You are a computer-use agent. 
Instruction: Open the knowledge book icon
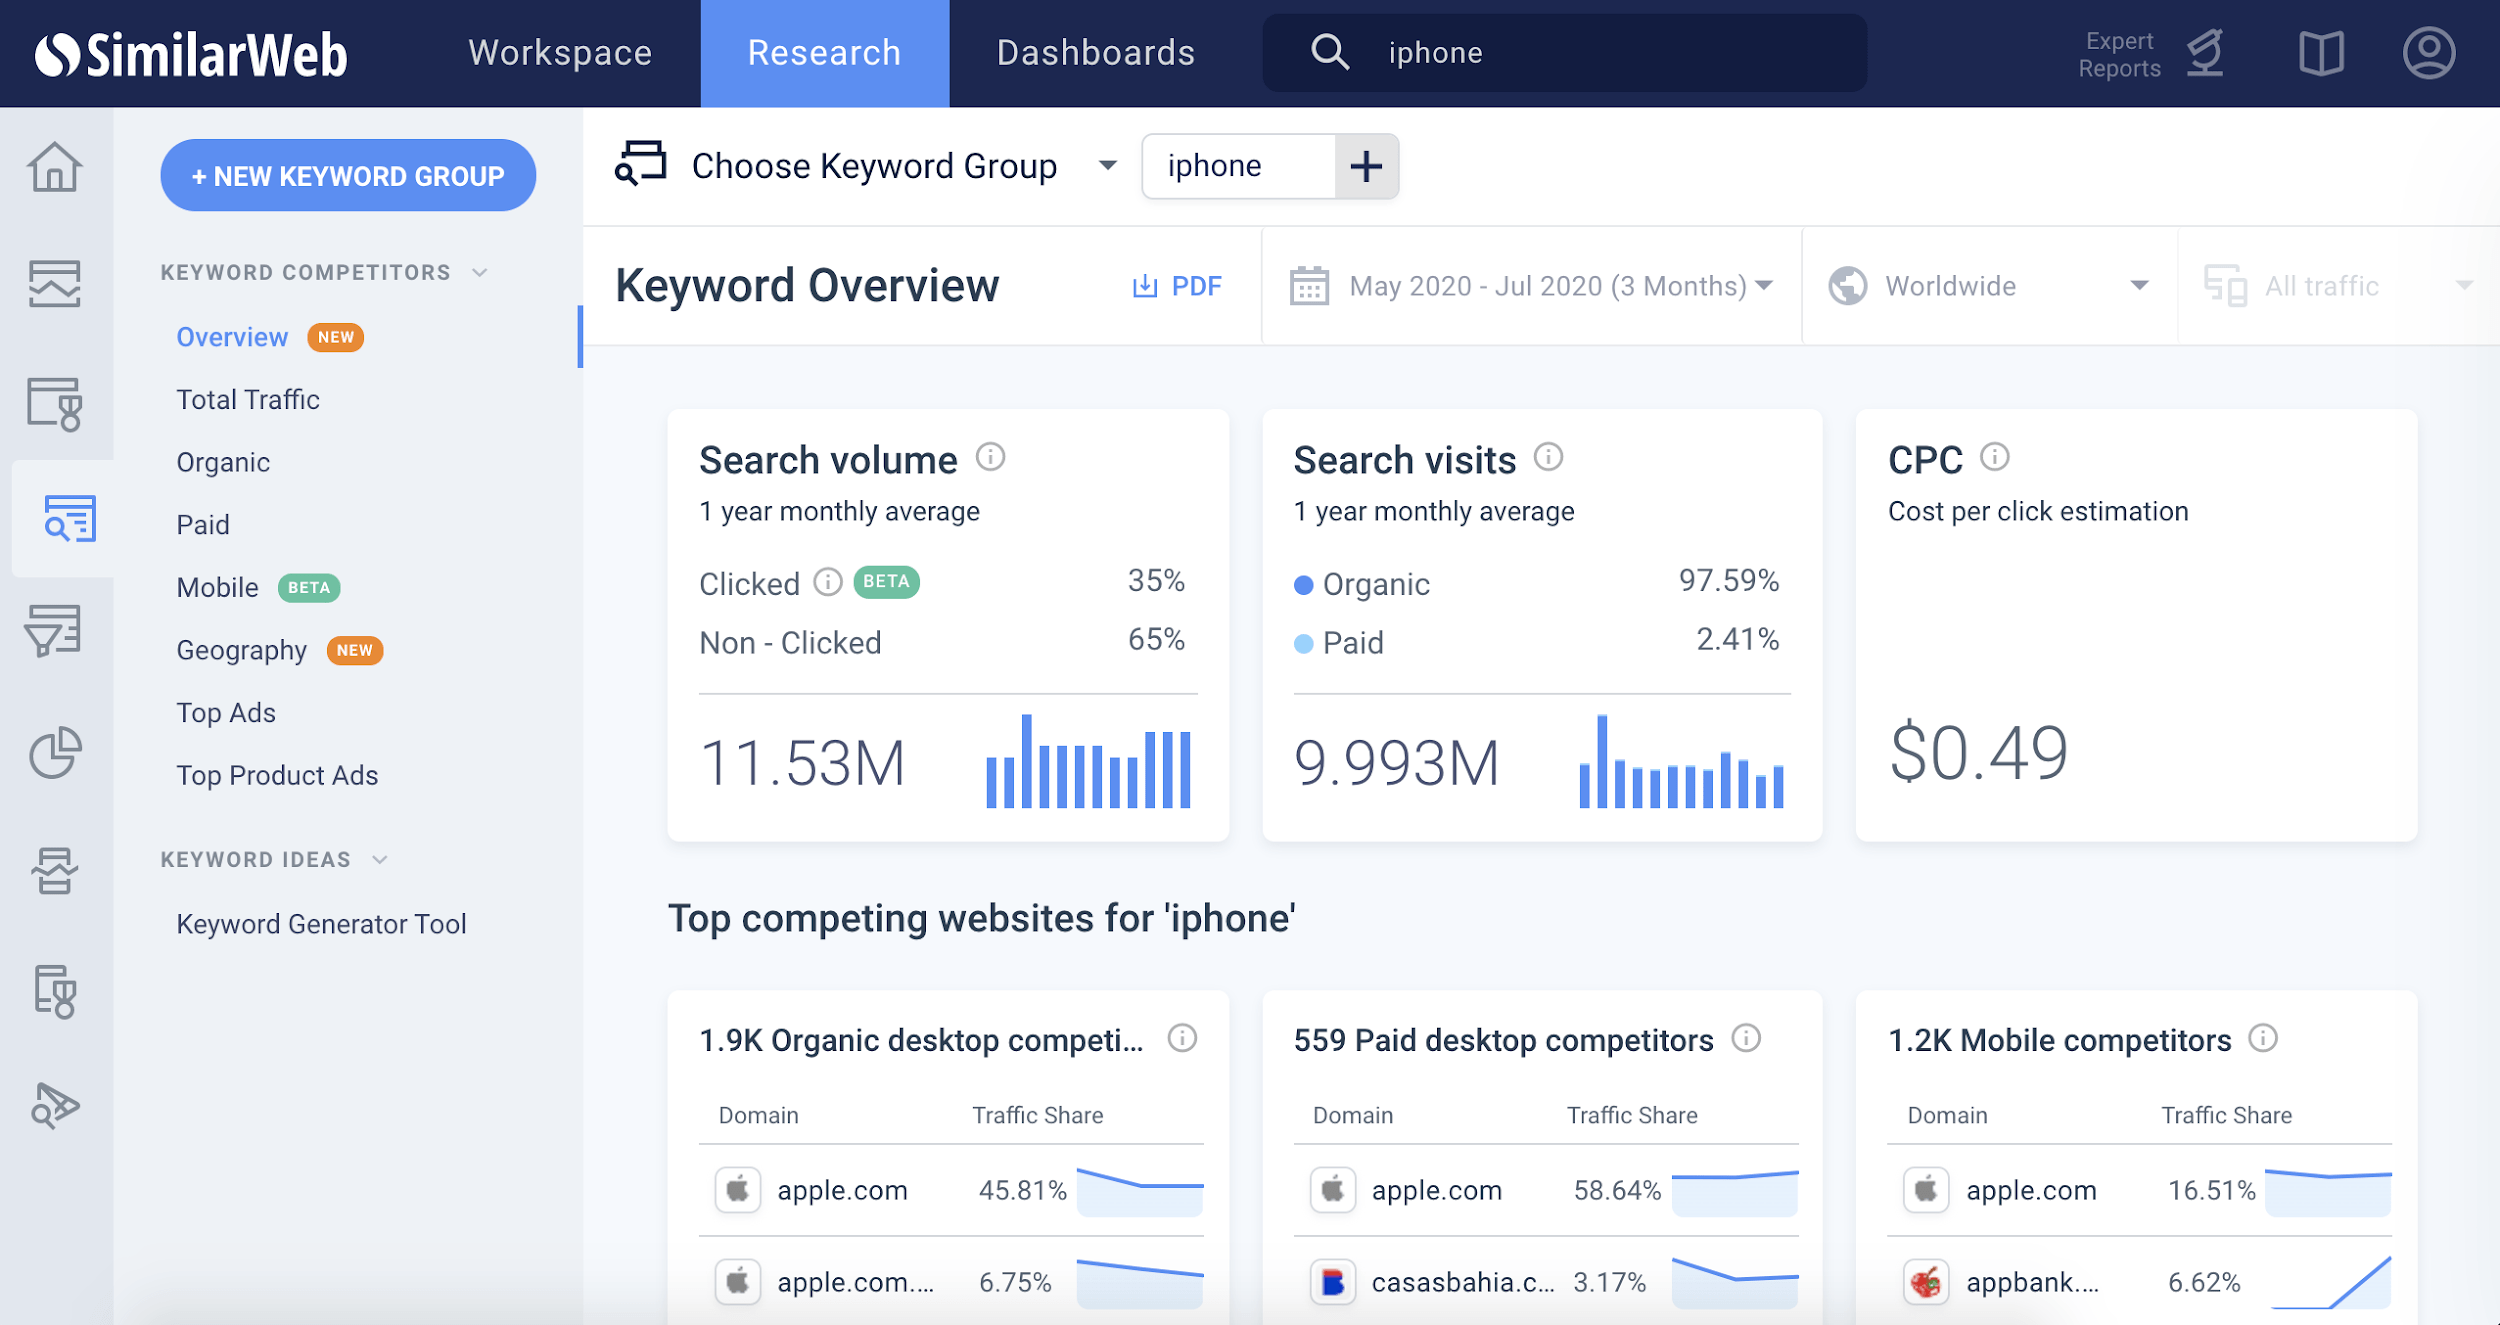click(2321, 53)
